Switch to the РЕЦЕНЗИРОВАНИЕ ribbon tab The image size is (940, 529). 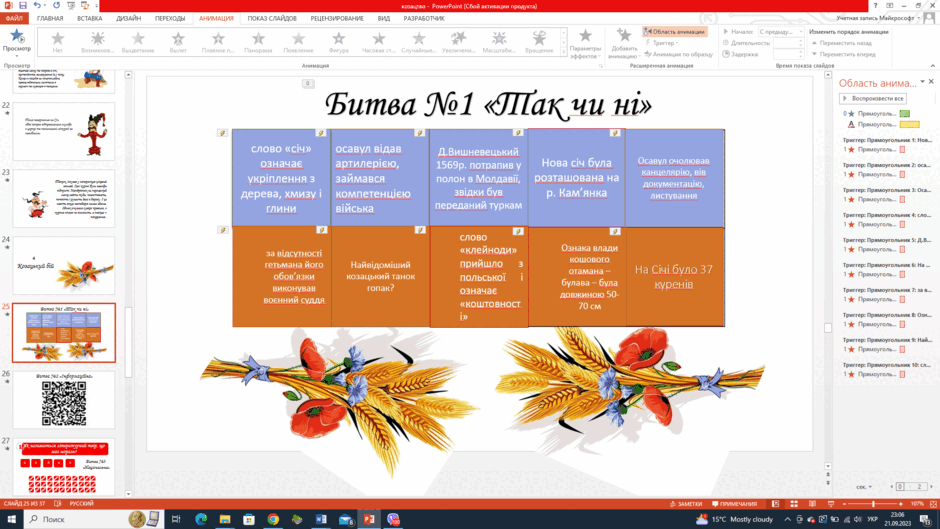coord(337,19)
